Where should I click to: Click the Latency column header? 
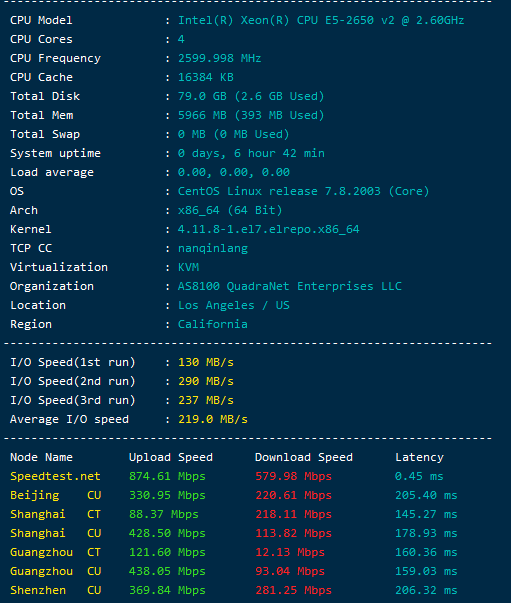tap(419, 457)
